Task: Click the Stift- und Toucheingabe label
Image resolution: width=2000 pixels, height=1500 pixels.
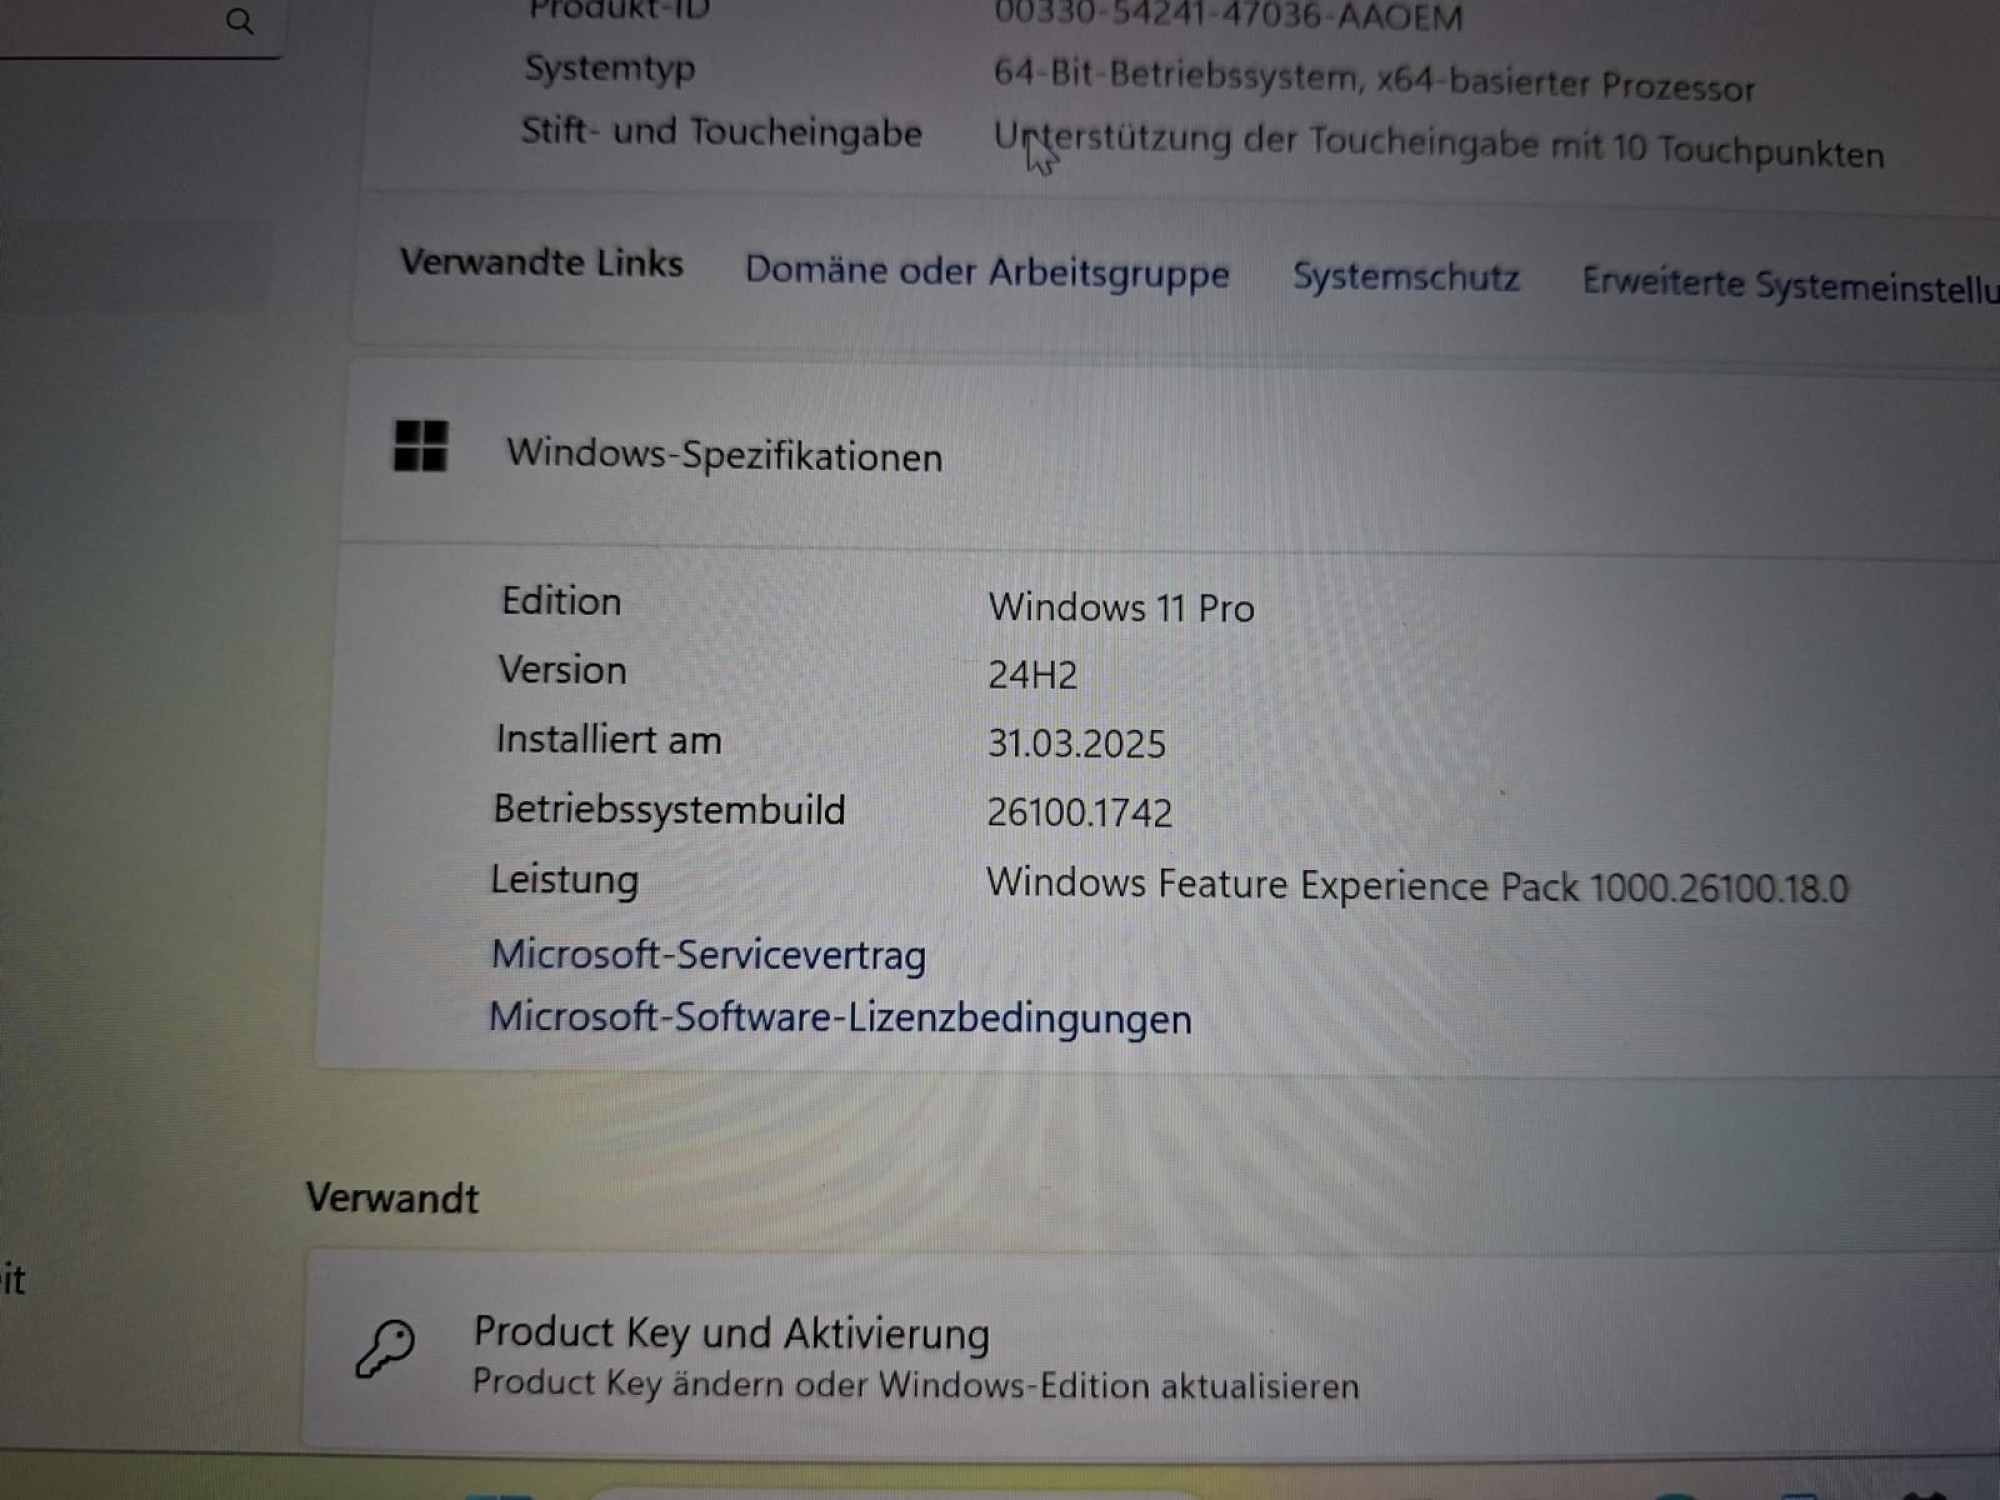Action: click(721, 132)
